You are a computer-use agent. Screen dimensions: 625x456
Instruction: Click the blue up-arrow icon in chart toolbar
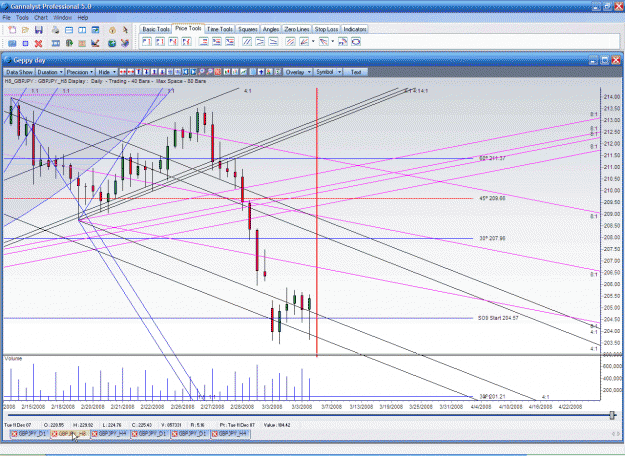point(261,72)
